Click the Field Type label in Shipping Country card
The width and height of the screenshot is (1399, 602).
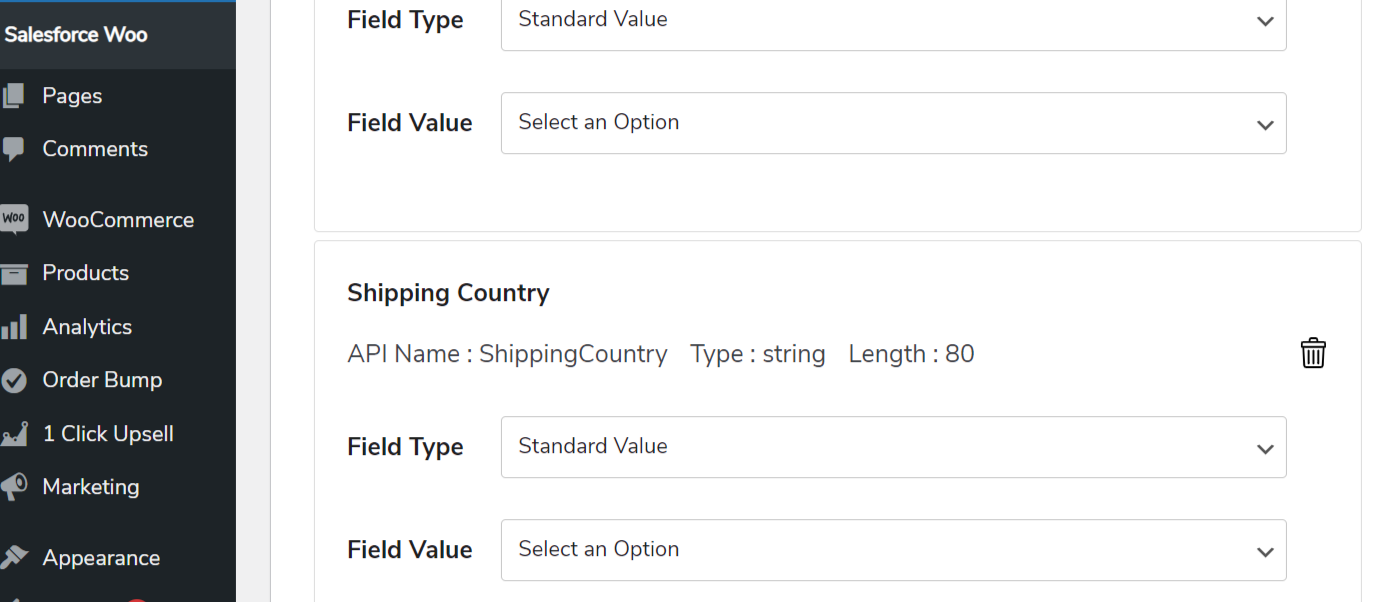tap(405, 447)
